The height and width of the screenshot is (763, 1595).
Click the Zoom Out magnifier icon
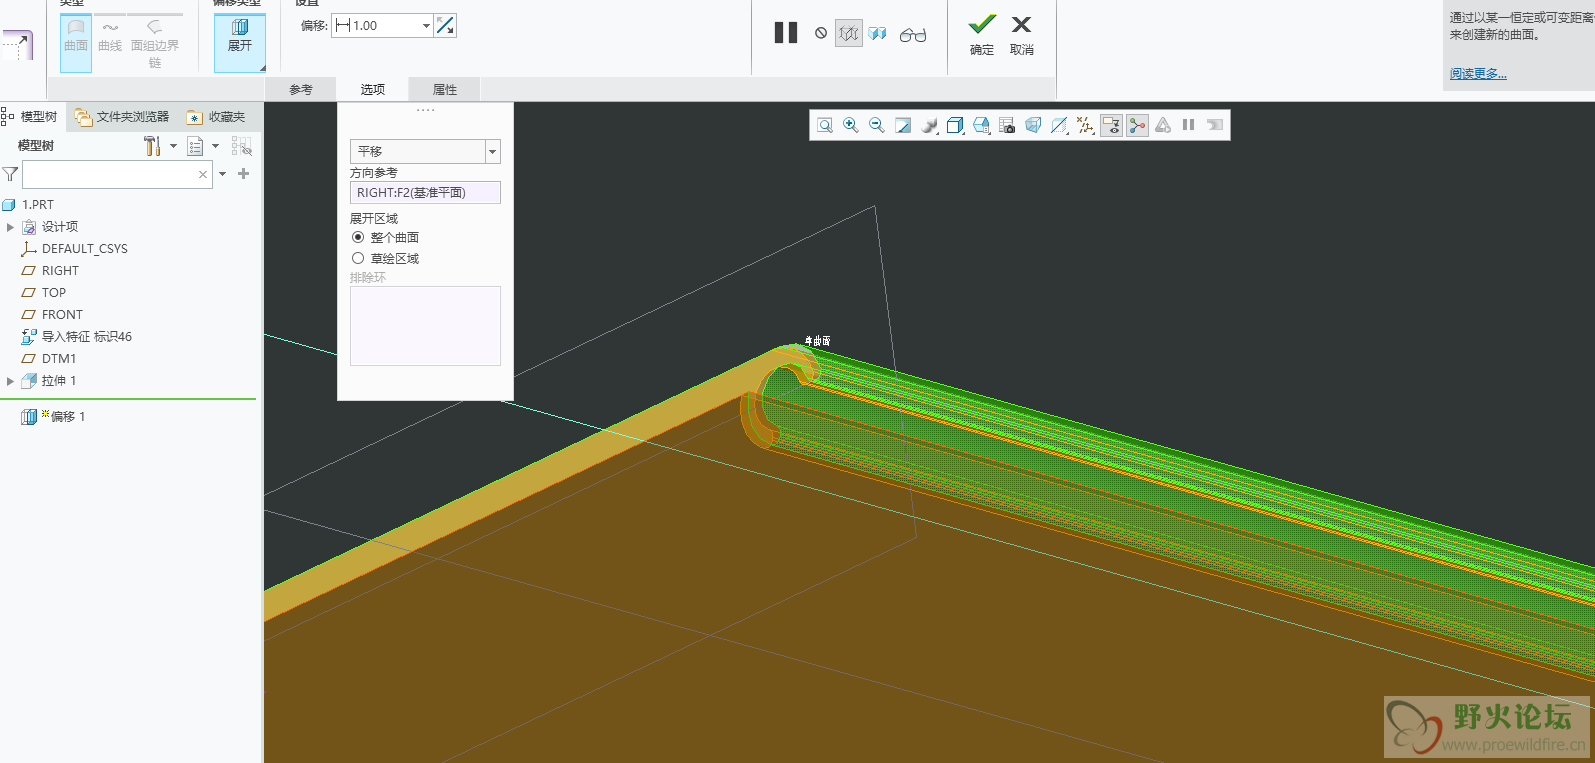pyautogui.click(x=877, y=125)
